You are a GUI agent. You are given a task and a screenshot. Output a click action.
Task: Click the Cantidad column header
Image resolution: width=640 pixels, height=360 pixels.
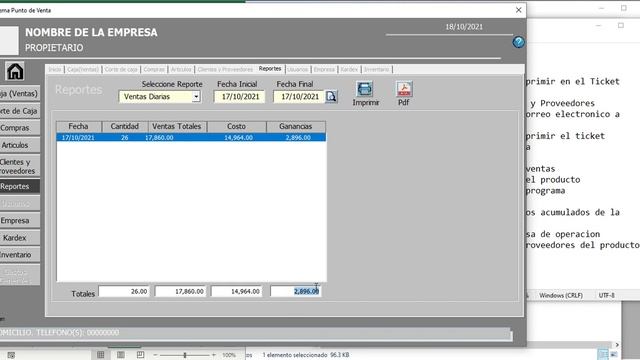click(x=125, y=127)
